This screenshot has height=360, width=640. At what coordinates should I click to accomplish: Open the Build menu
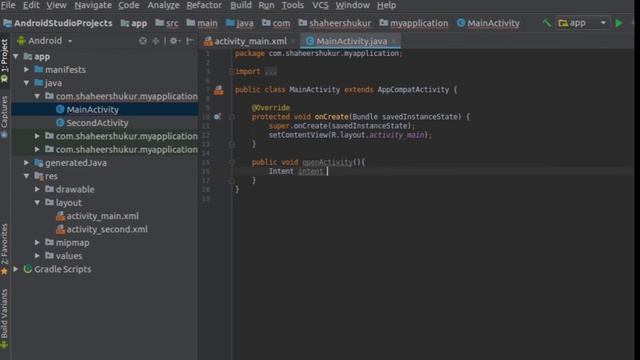pos(241,5)
